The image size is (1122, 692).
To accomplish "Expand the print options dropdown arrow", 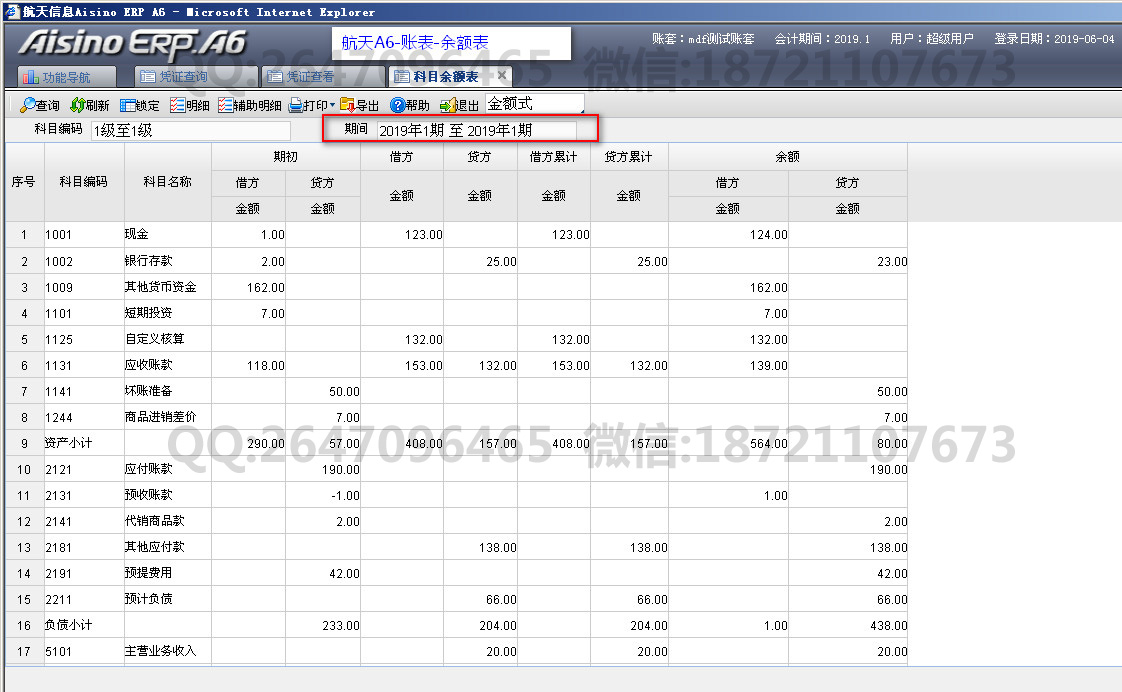I will (332, 105).
